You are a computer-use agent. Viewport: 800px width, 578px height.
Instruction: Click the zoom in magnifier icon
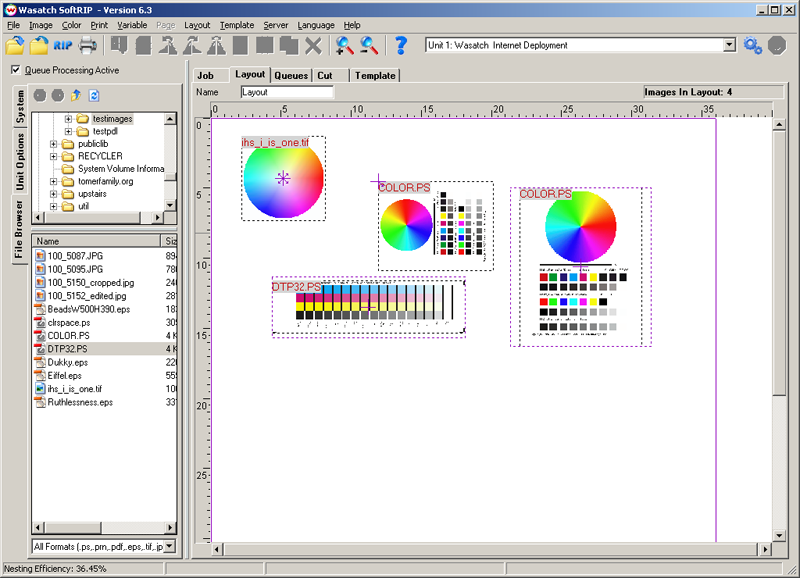pyautogui.click(x=344, y=45)
